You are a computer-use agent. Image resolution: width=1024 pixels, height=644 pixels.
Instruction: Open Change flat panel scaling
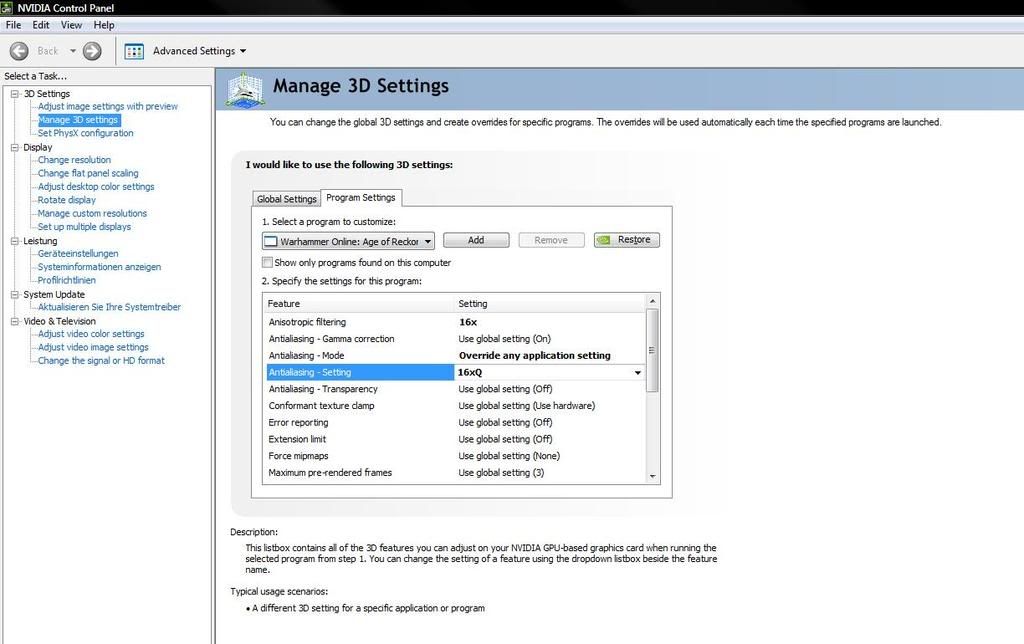coord(88,174)
